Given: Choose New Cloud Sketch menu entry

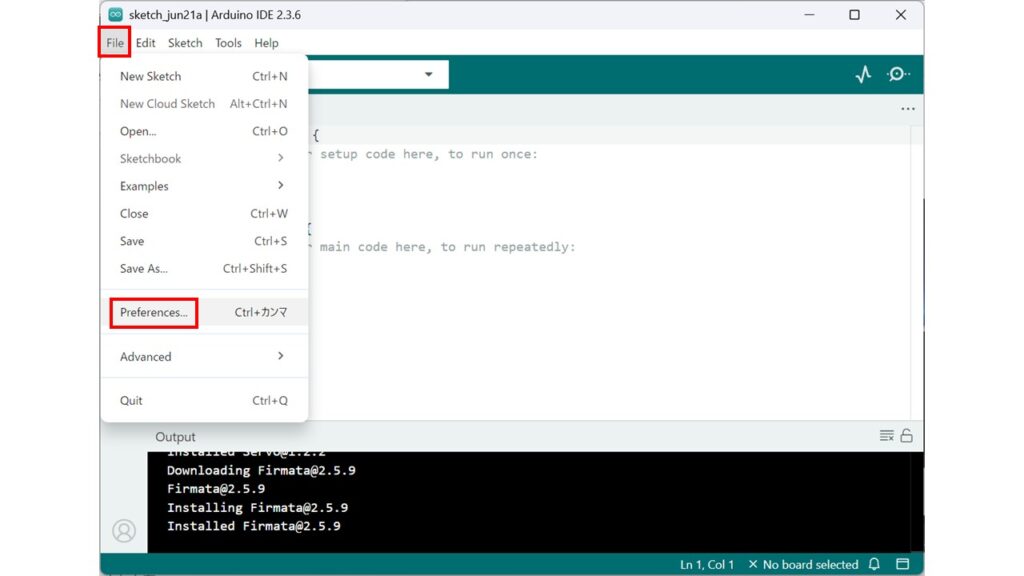Looking at the screenshot, I should [x=203, y=104].
